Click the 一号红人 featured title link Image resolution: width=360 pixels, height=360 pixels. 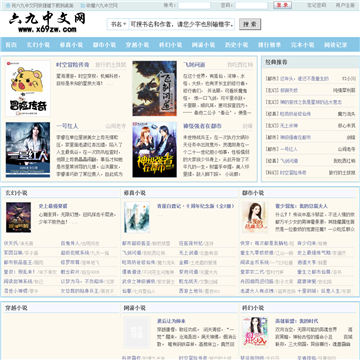67,126
